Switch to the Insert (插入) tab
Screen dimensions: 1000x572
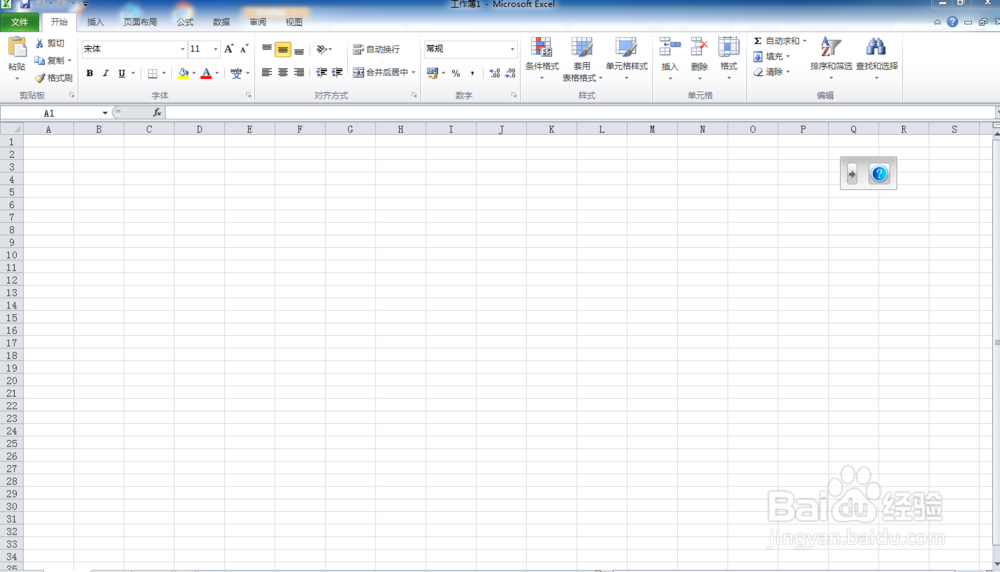click(x=95, y=22)
